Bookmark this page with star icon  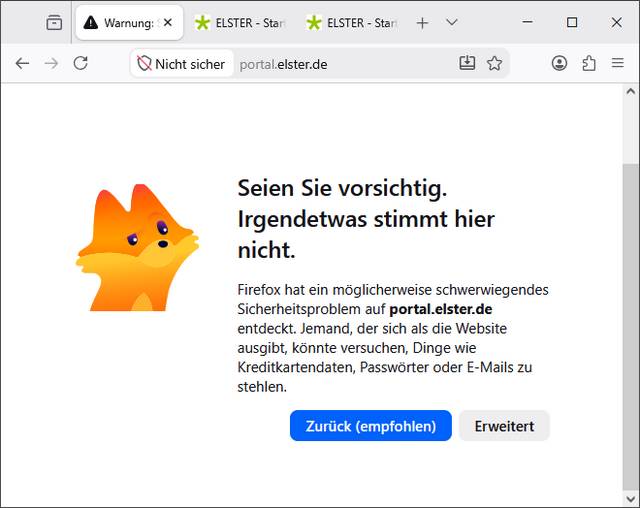tap(494, 63)
